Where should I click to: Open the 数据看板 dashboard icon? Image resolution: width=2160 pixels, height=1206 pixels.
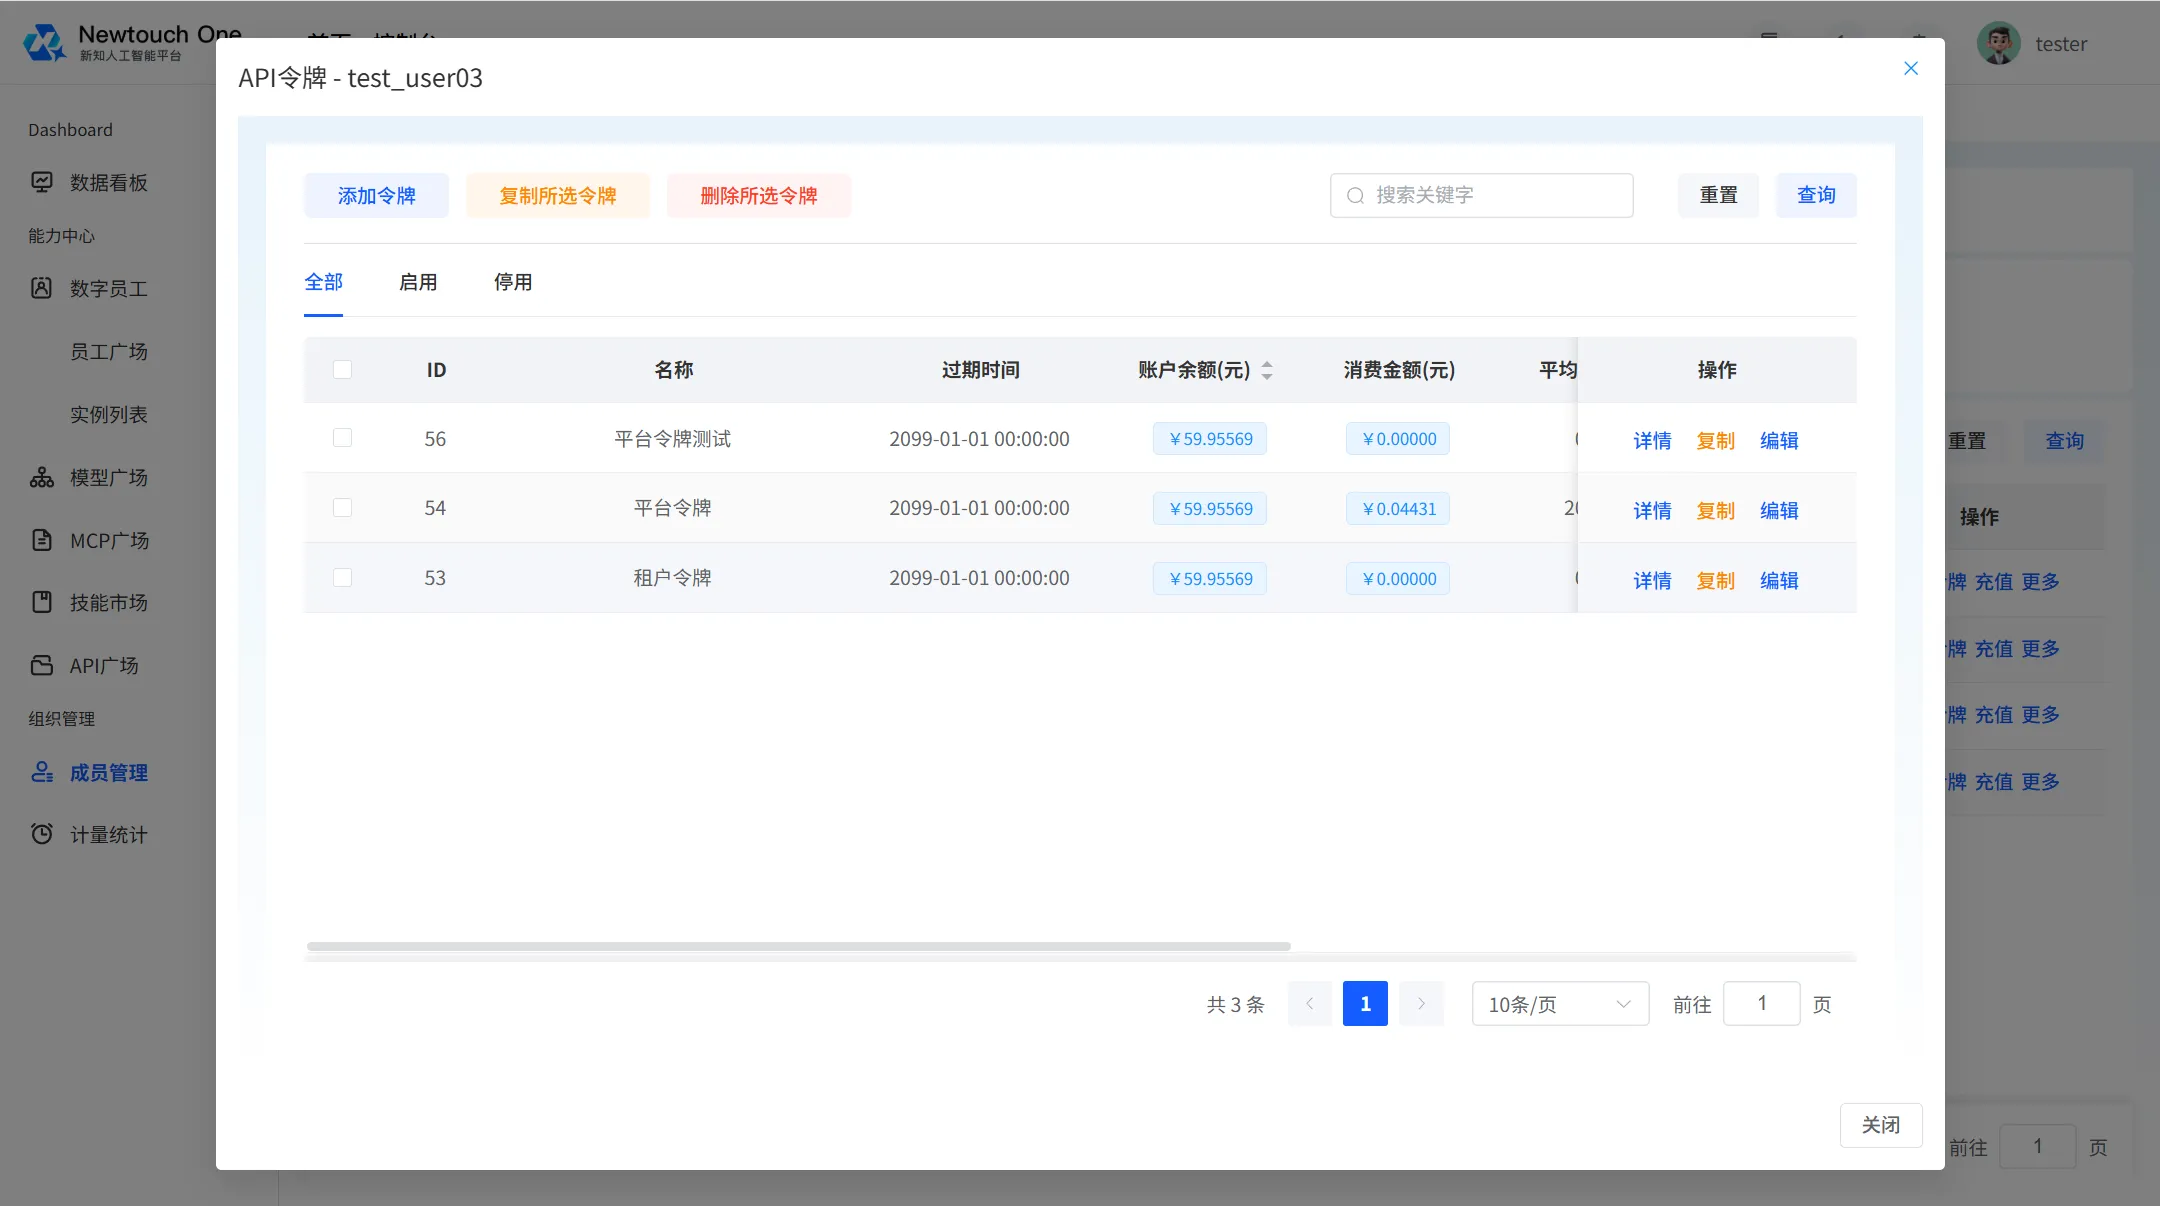[42, 182]
